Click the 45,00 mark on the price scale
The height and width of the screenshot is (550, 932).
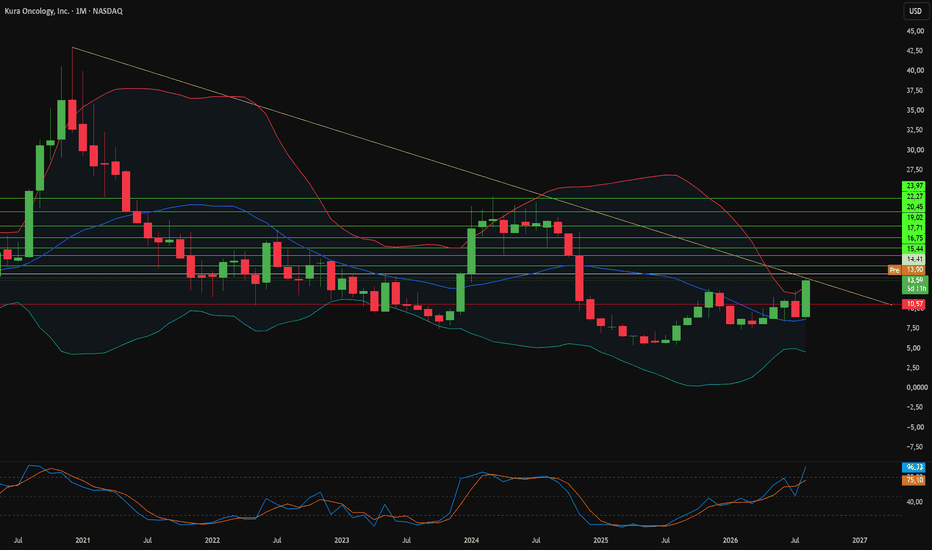click(915, 31)
